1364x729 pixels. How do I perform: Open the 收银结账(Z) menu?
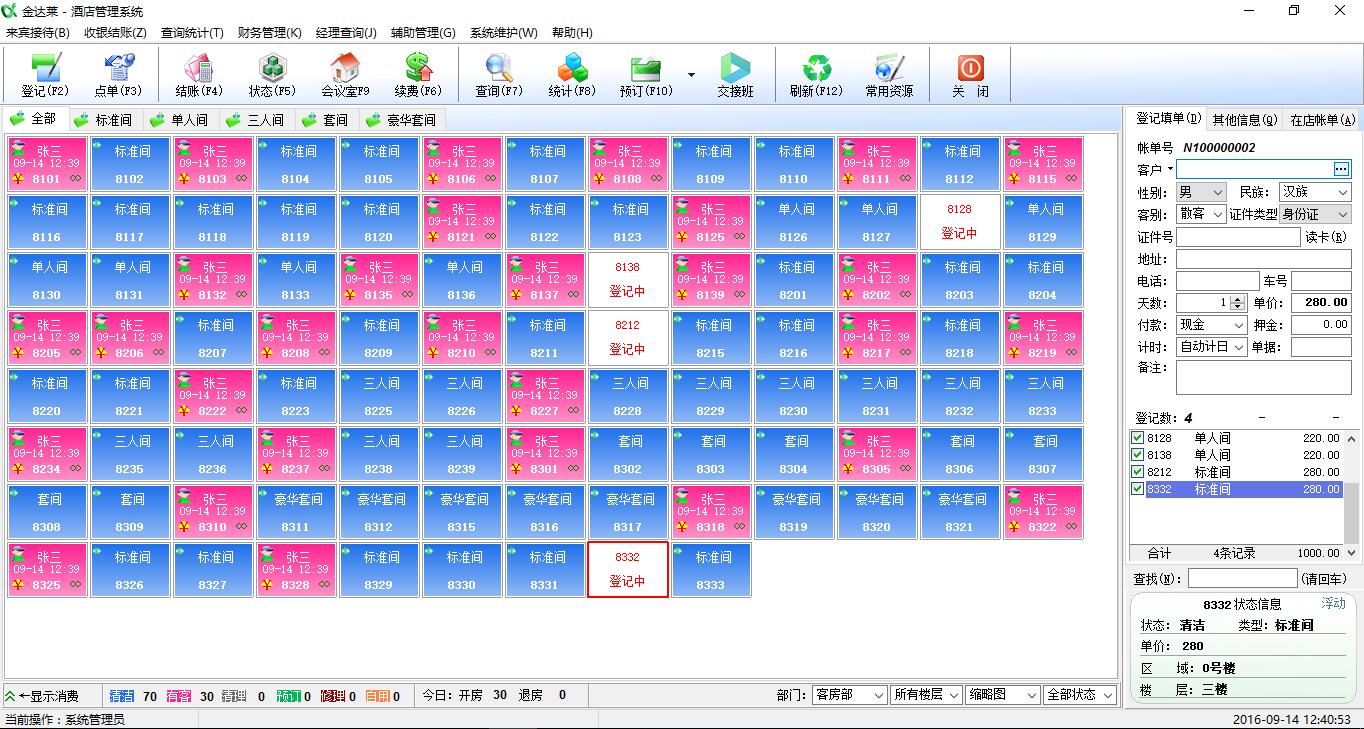click(115, 33)
